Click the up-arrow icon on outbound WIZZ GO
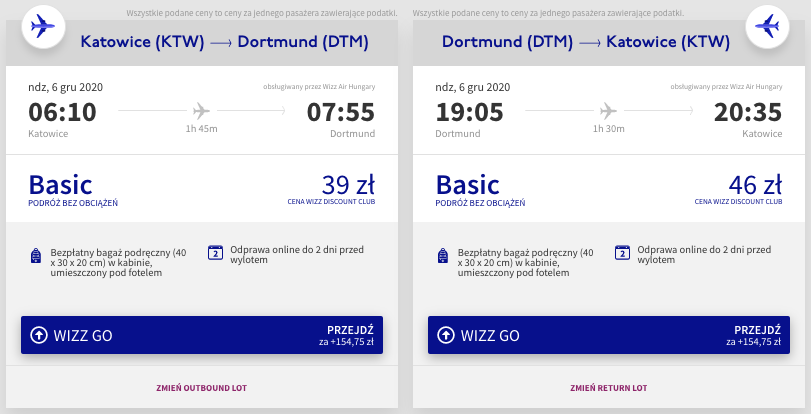The width and height of the screenshot is (811, 414). point(40,335)
